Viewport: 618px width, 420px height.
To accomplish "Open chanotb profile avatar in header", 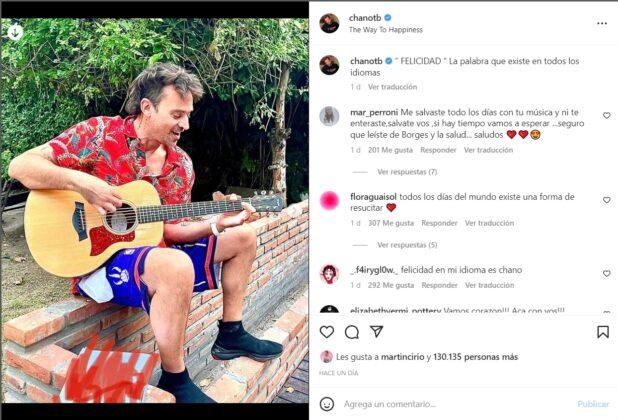I will coord(329,23).
